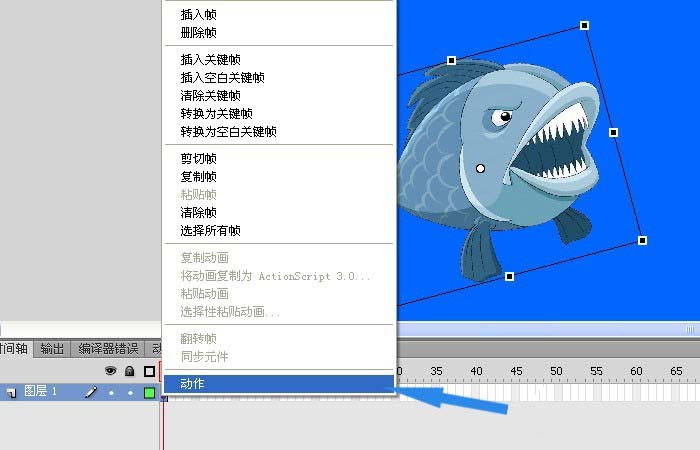This screenshot has width=700, height=450.
Task: Click greyed 粘贴动画 menu item
Action: pyautogui.click(x=279, y=294)
